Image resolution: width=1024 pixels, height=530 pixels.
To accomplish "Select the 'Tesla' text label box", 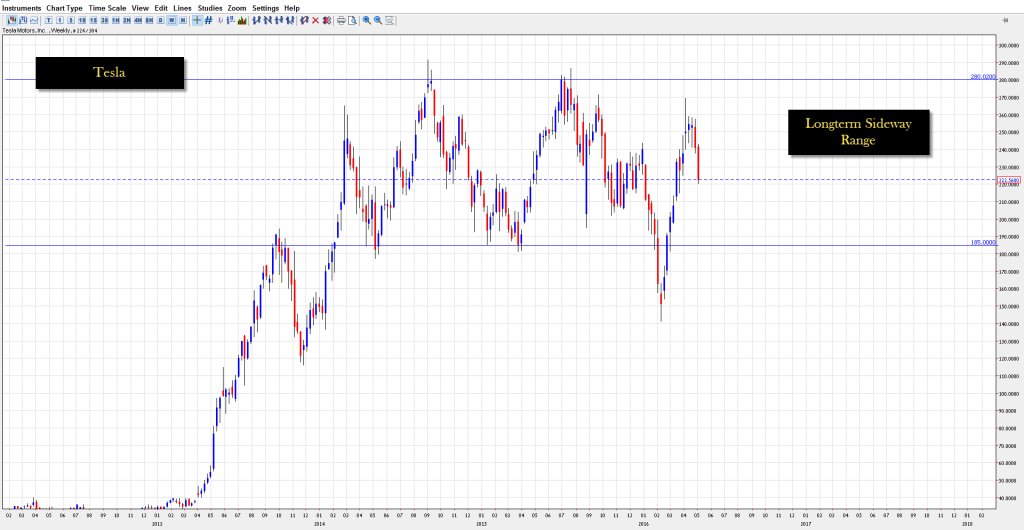I will point(110,72).
